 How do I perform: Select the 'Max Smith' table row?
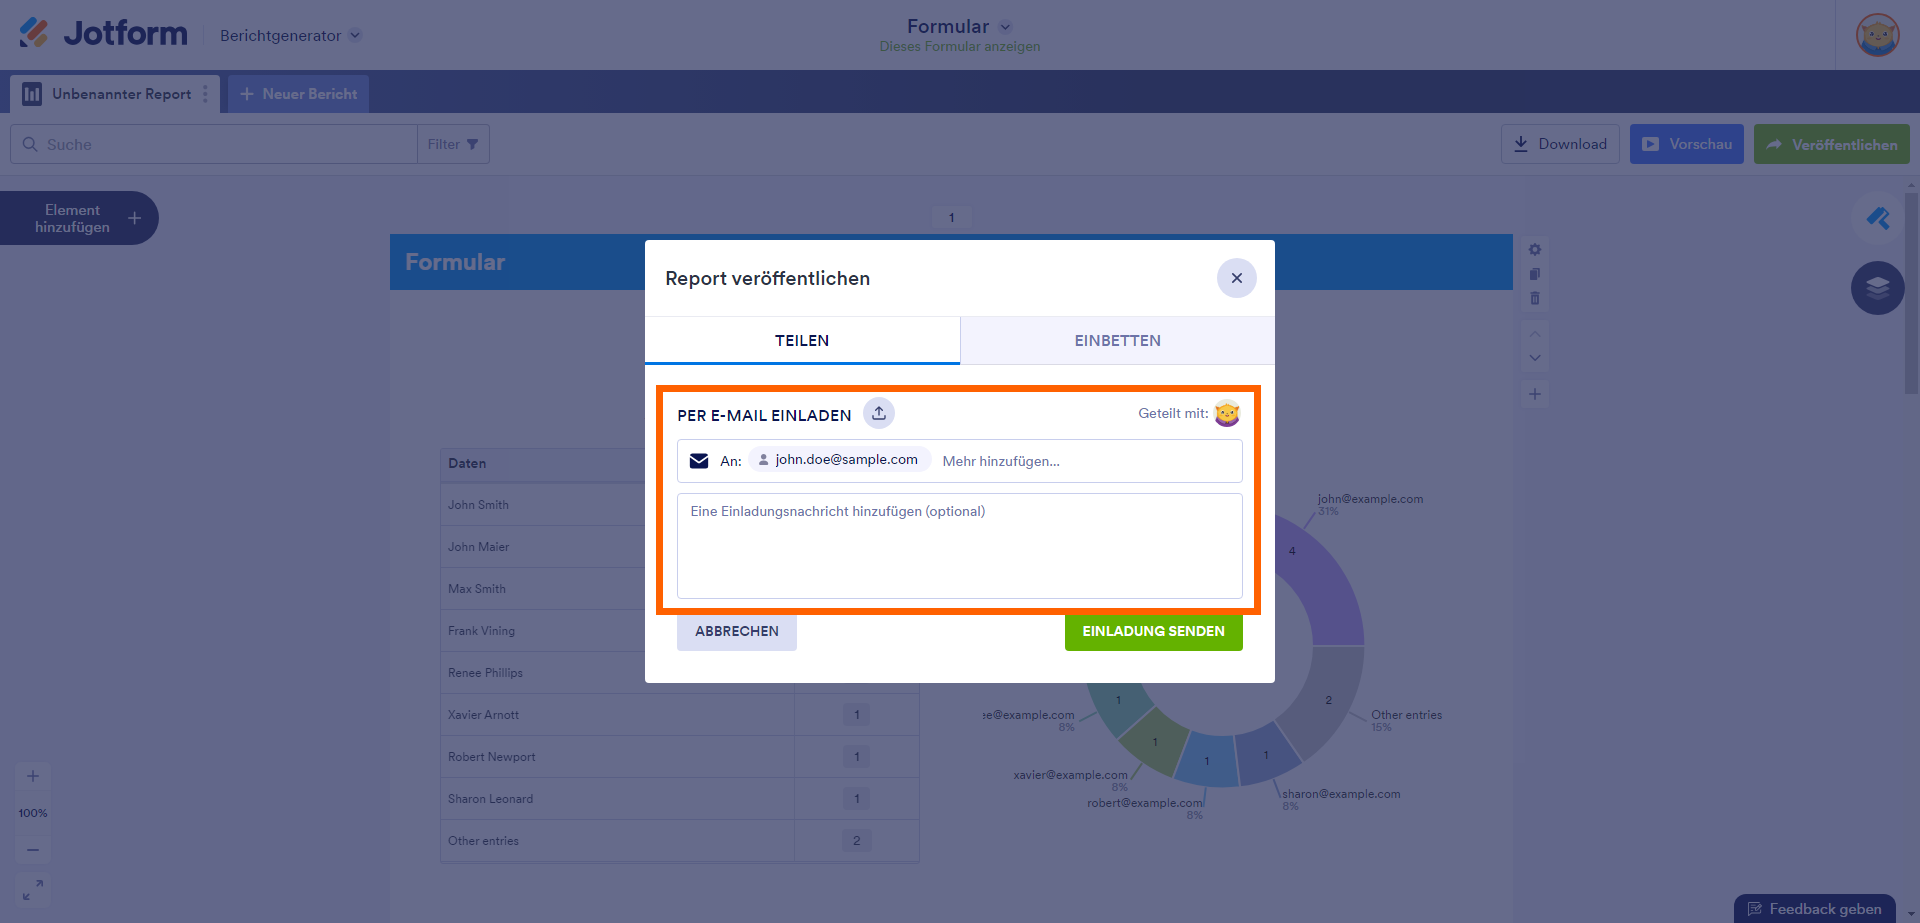(680, 589)
